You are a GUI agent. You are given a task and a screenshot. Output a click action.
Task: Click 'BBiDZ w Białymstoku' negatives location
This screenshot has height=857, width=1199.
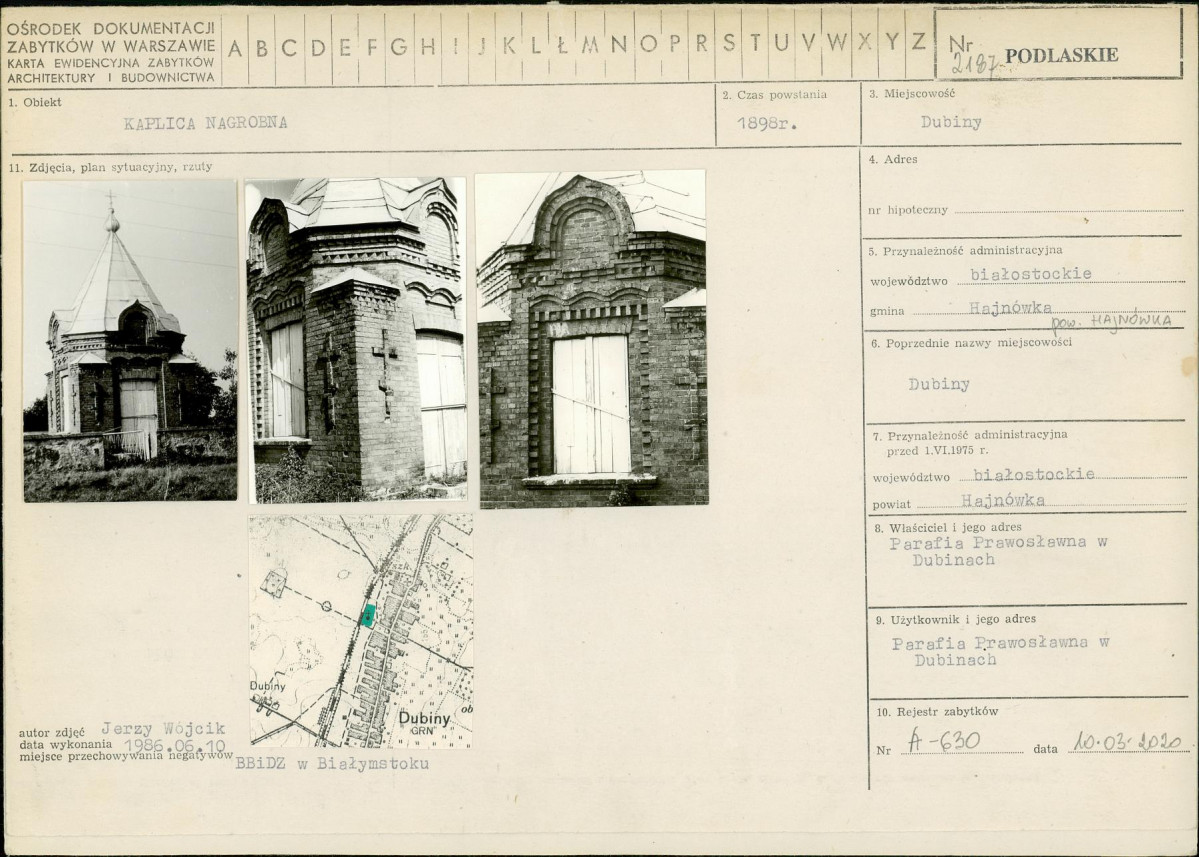tap(332, 763)
